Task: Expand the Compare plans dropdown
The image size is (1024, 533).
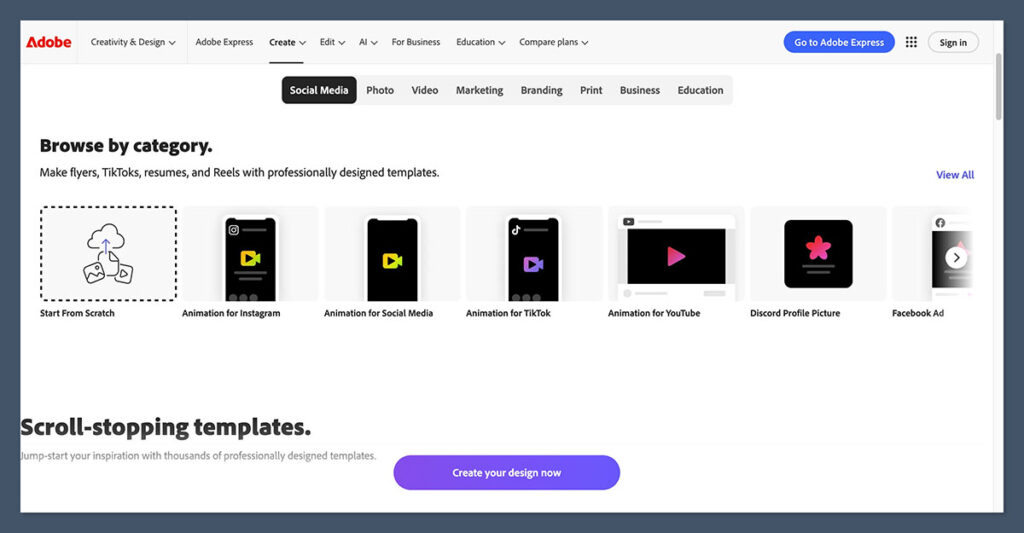Action: click(554, 42)
